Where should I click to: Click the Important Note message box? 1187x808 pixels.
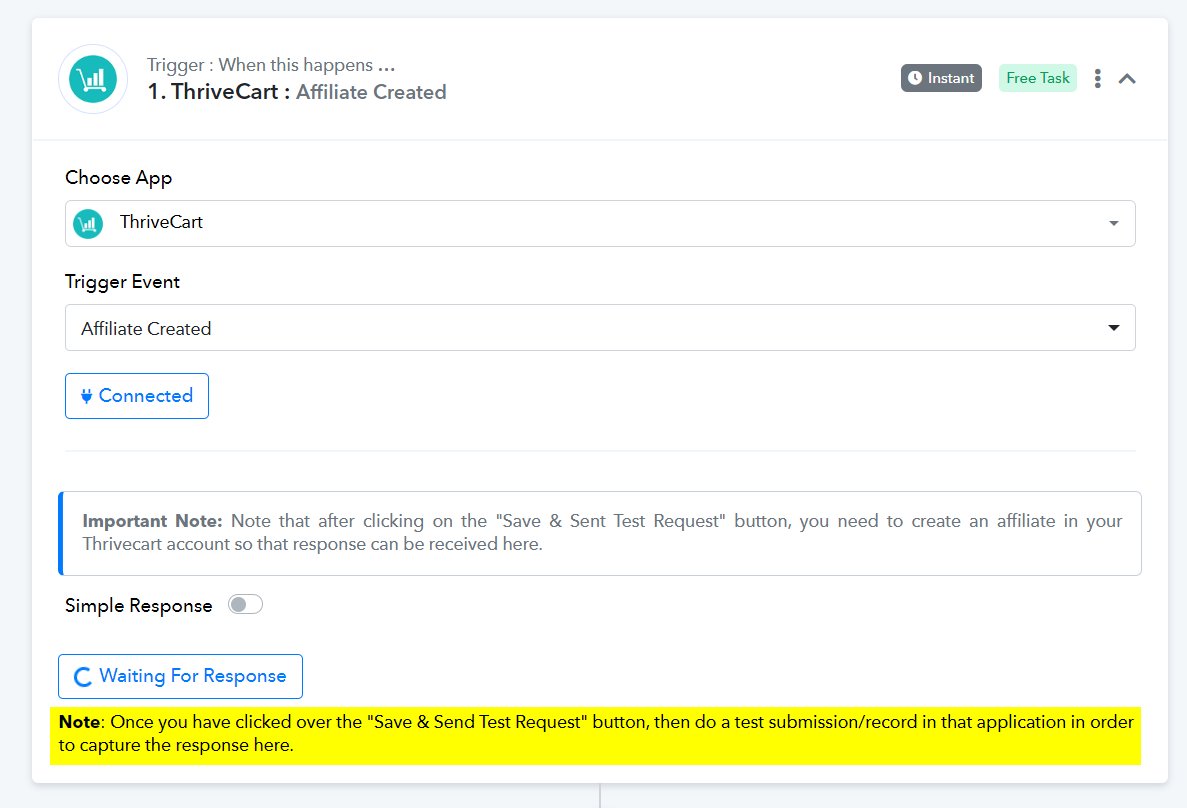(x=600, y=533)
